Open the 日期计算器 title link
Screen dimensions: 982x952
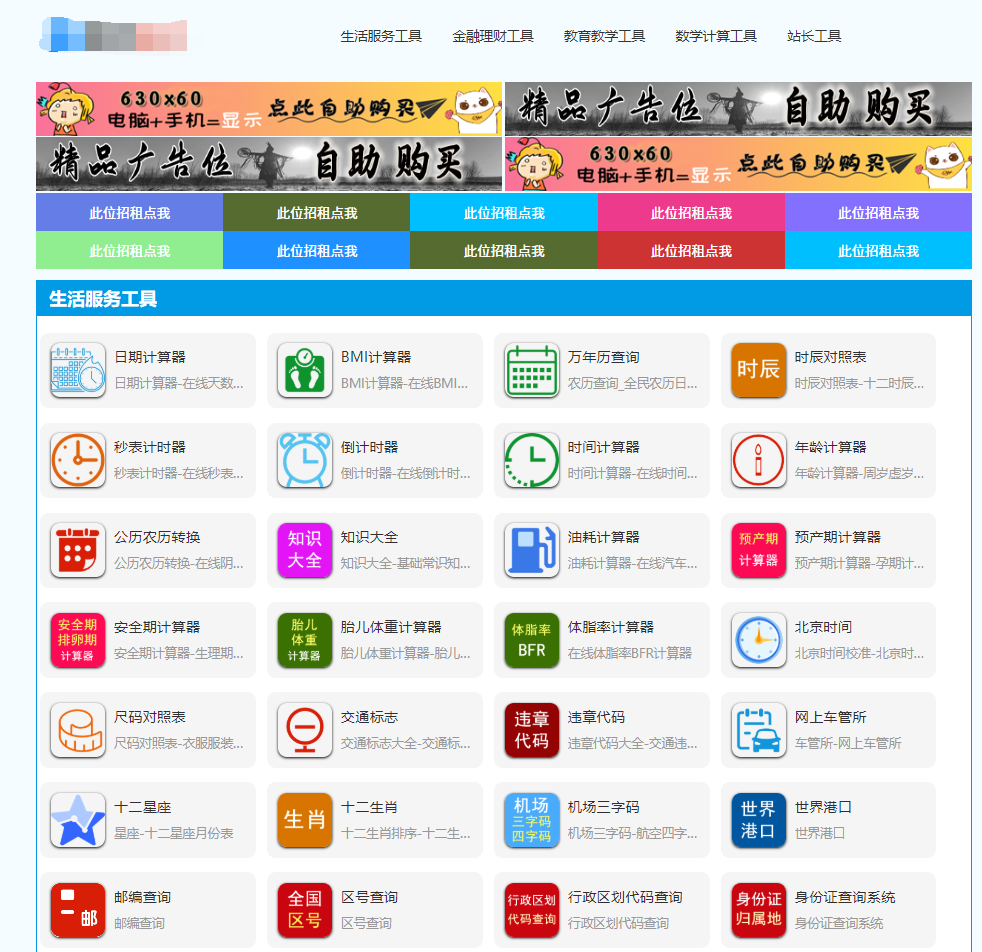[x=150, y=357]
